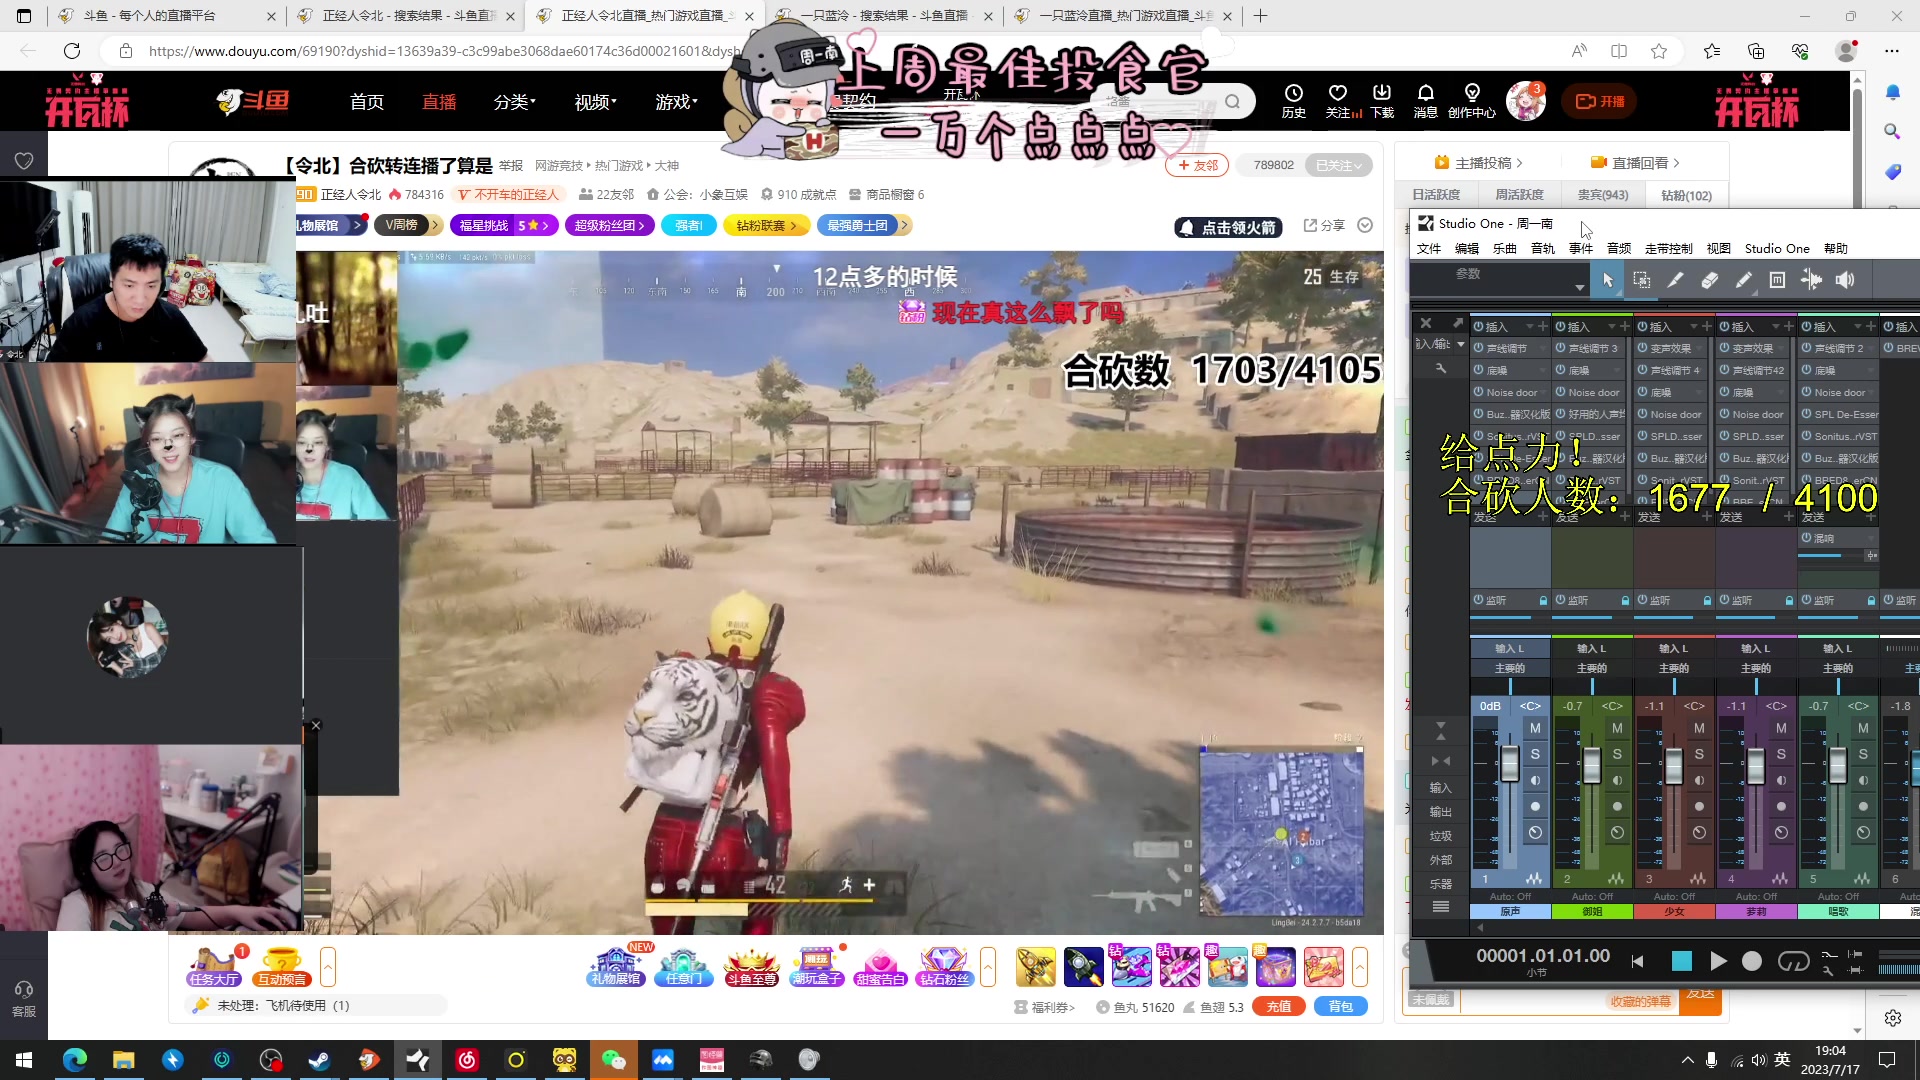Select the Bend tool in Studio One
This screenshot has width=1920, height=1080.
(1811, 281)
